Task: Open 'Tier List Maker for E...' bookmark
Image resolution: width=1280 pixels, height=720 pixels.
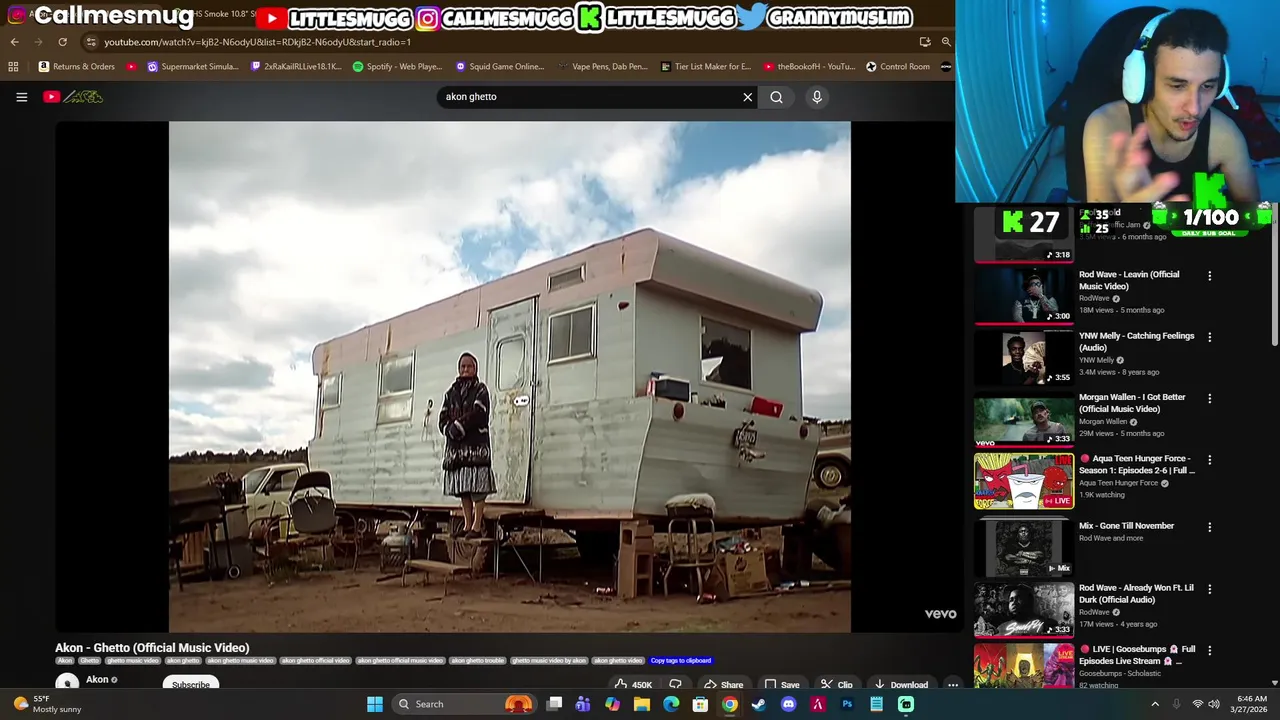Action: coord(706,67)
